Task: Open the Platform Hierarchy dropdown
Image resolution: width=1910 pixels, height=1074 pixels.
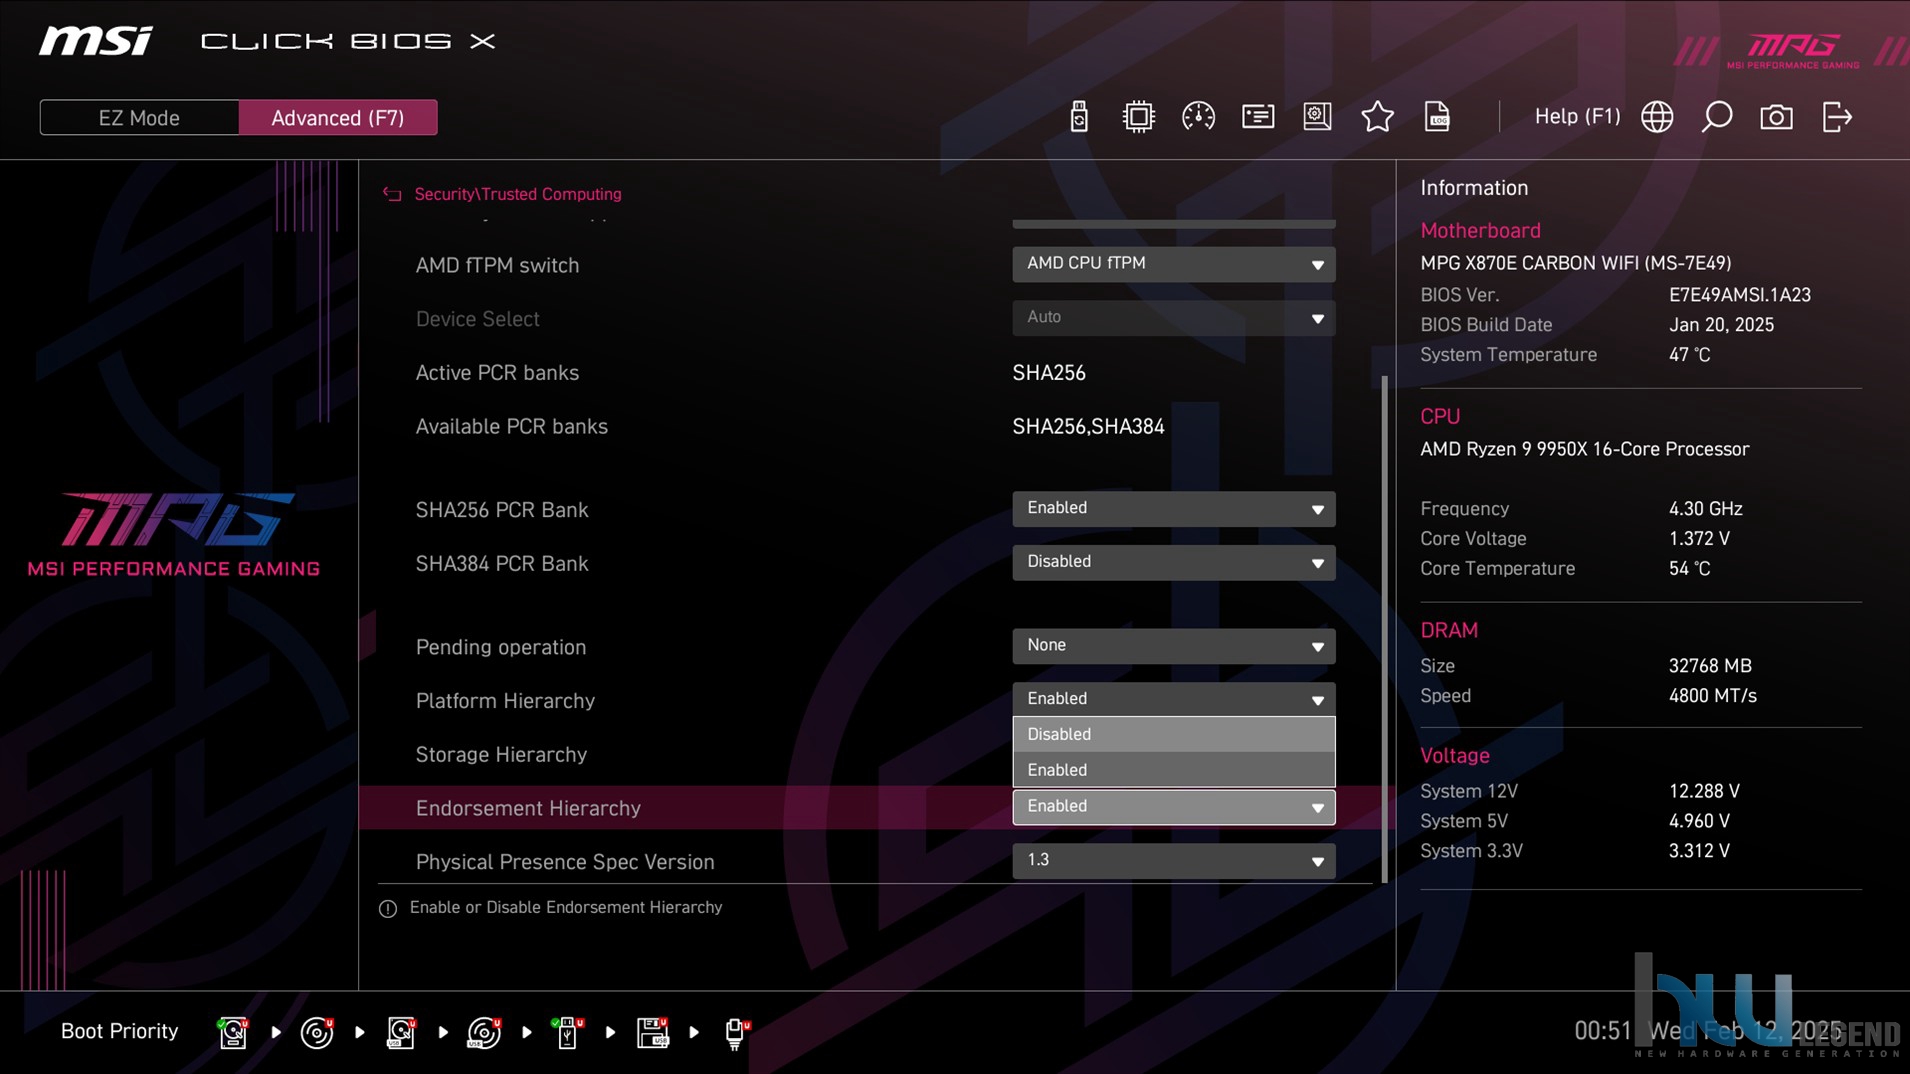Action: coord(1173,699)
